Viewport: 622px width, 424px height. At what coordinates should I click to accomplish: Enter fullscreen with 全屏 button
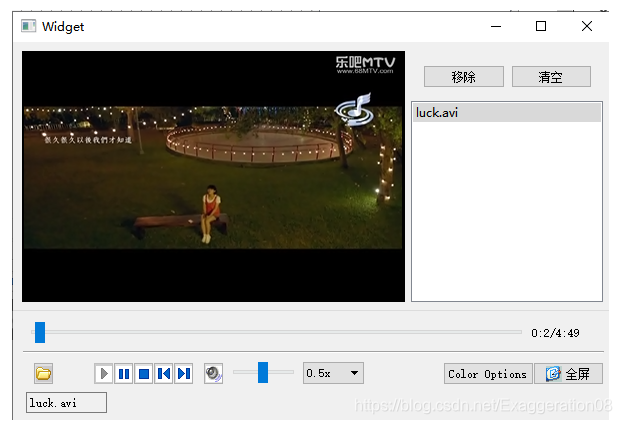click(568, 374)
